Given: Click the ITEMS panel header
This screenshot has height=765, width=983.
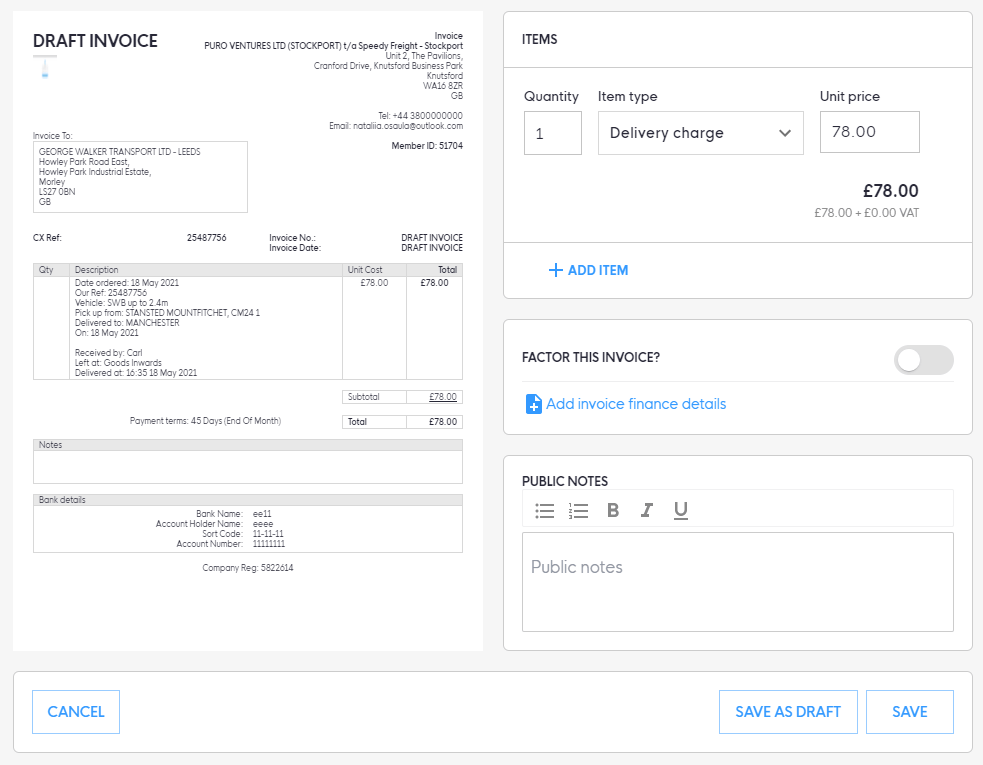Looking at the screenshot, I should tap(539, 40).
